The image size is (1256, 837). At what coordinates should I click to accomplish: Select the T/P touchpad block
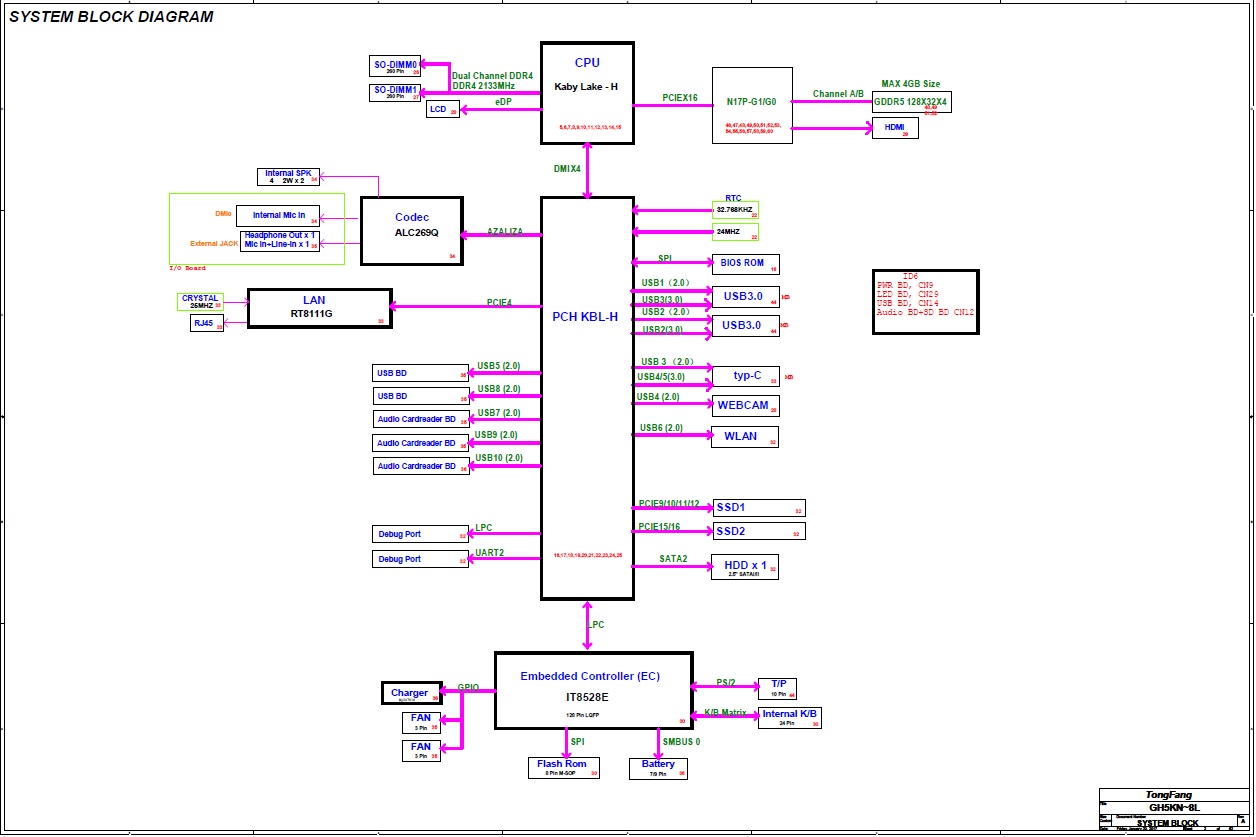tap(778, 688)
